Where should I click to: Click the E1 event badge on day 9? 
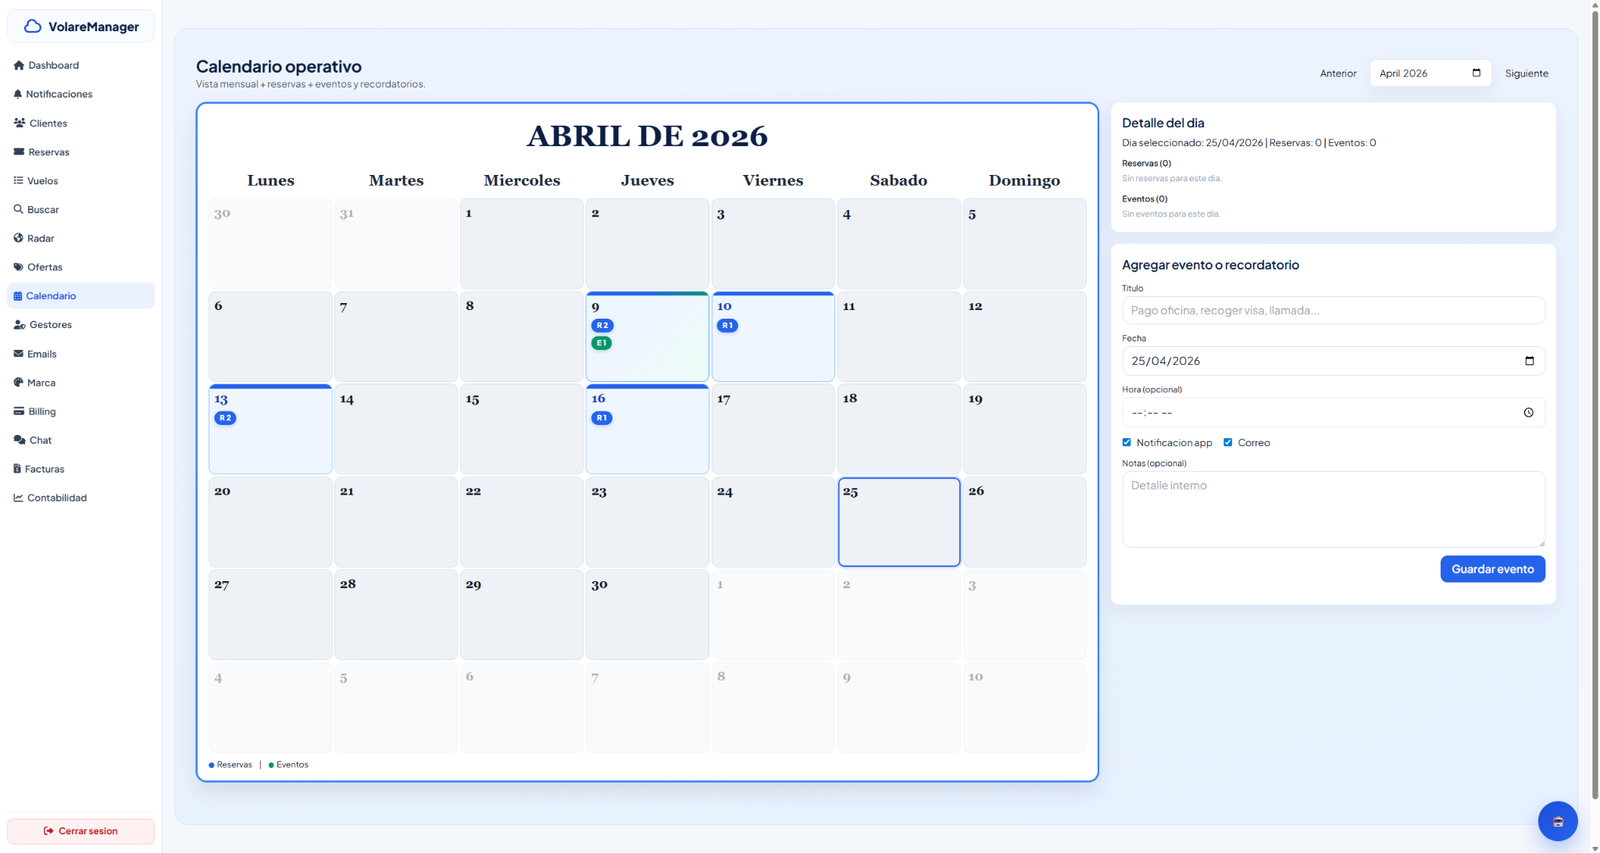pos(601,343)
